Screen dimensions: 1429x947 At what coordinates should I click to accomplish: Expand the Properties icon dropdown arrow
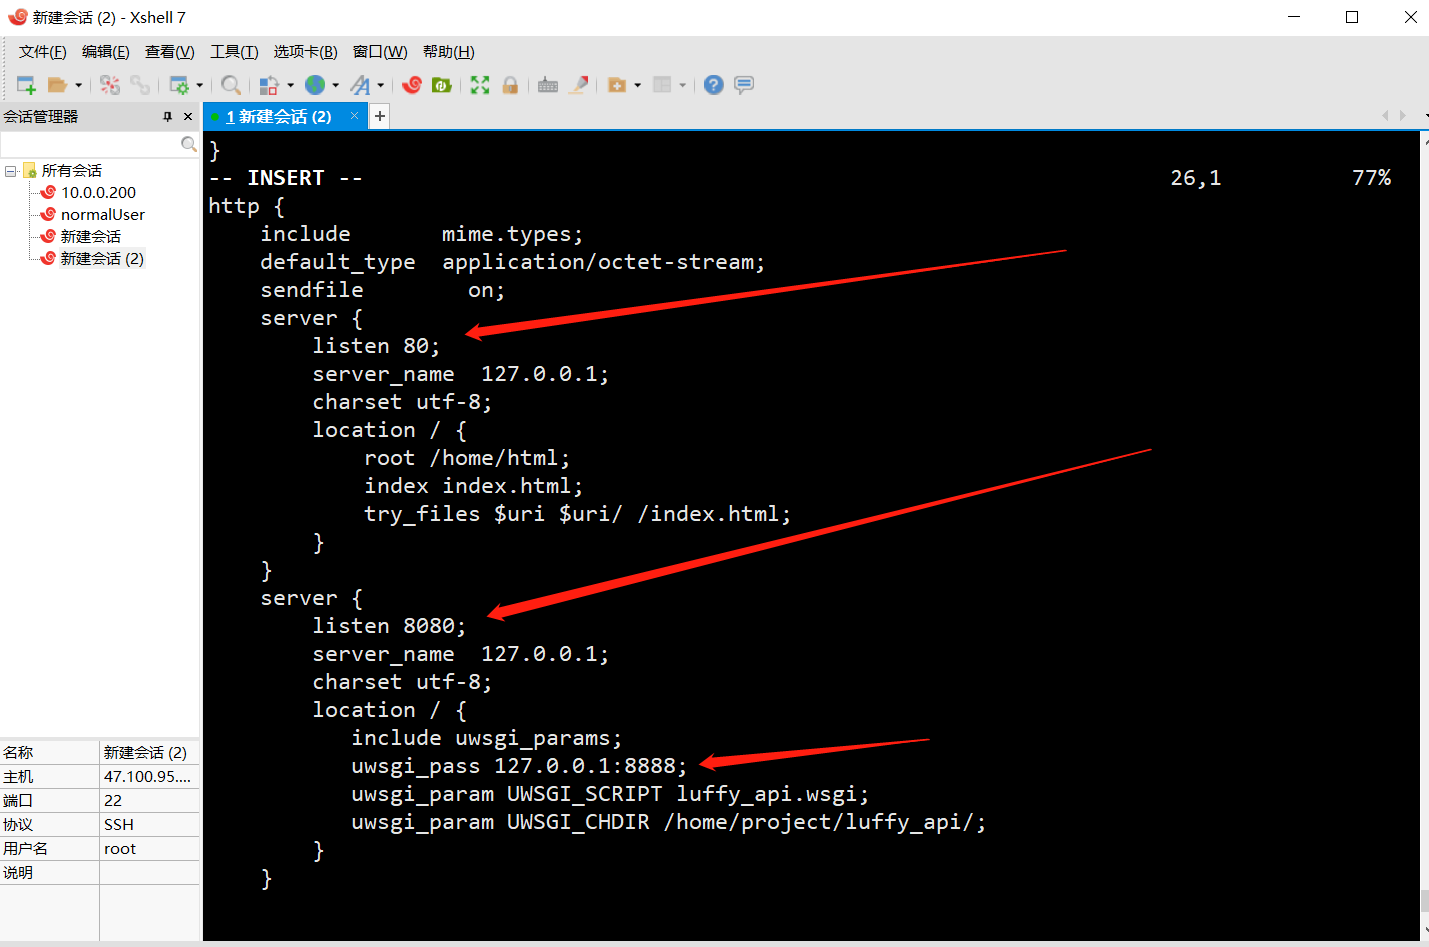200,85
